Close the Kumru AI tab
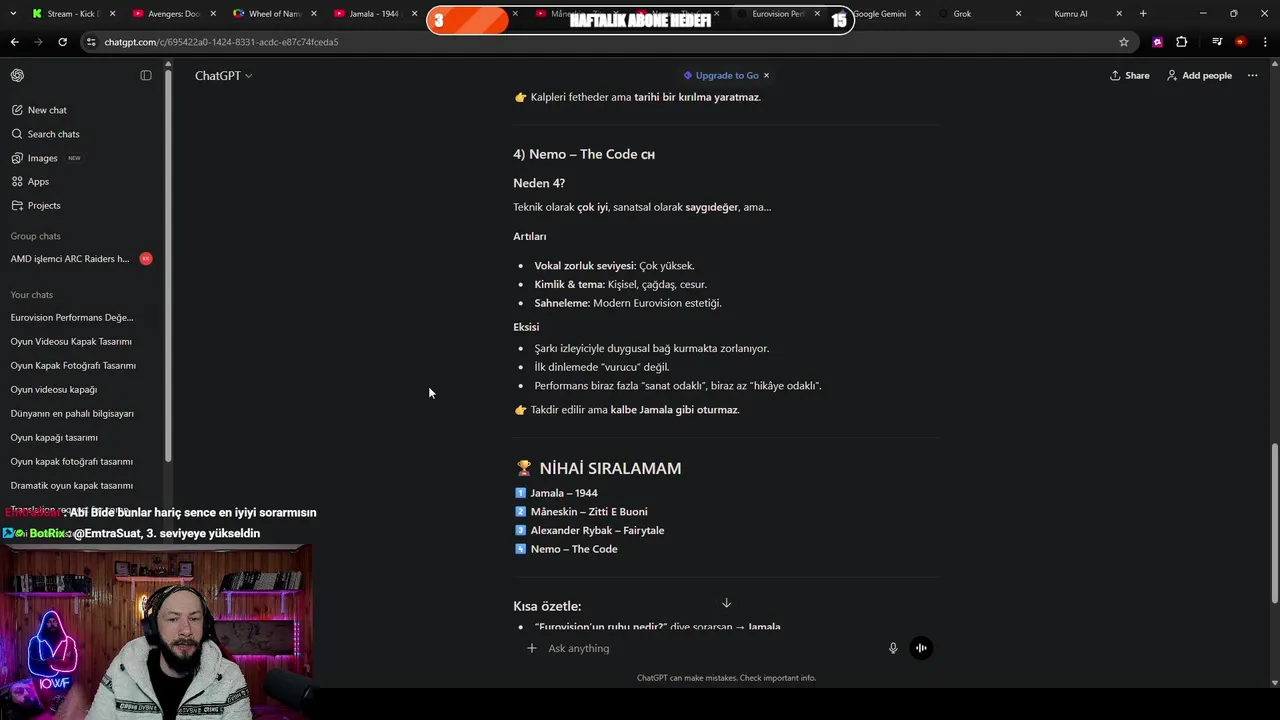 click(x=1119, y=14)
